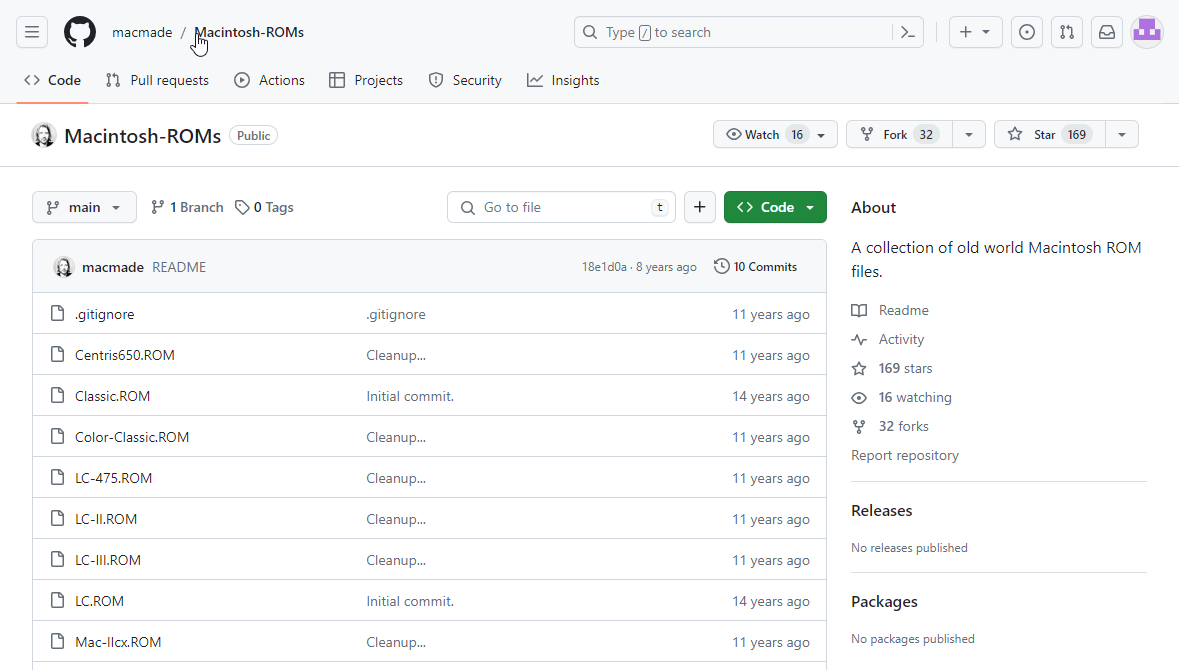Image resolution: width=1179 pixels, height=670 pixels.
Task: Focus the Type / to search field
Action: tap(749, 32)
